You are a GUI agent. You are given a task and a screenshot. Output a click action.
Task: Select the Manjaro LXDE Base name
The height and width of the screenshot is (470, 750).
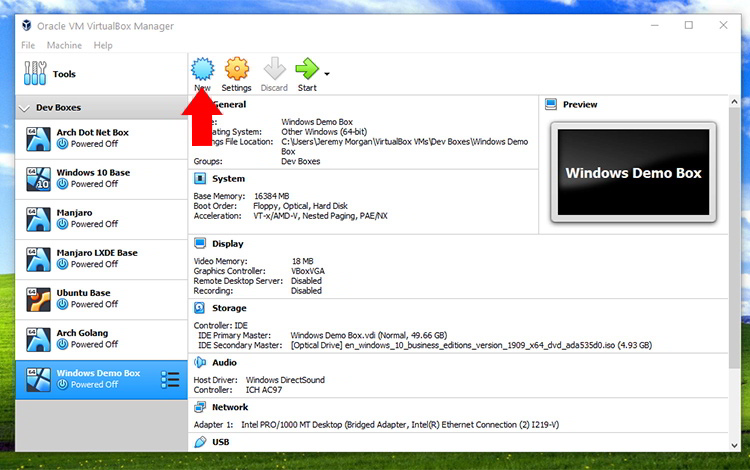pos(97,253)
